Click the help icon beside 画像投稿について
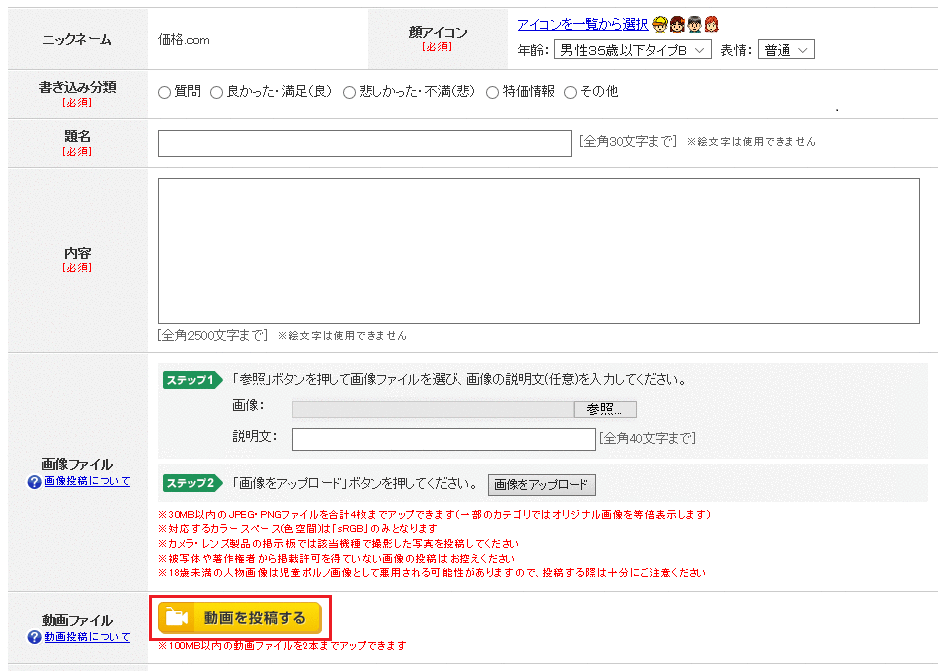947x671 pixels. click(x=34, y=481)
